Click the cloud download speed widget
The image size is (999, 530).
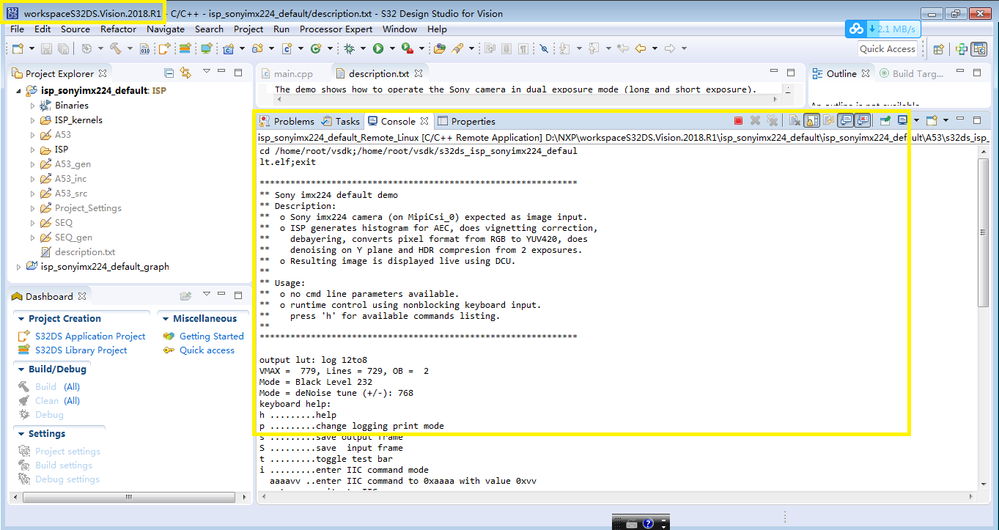point(882,29)
